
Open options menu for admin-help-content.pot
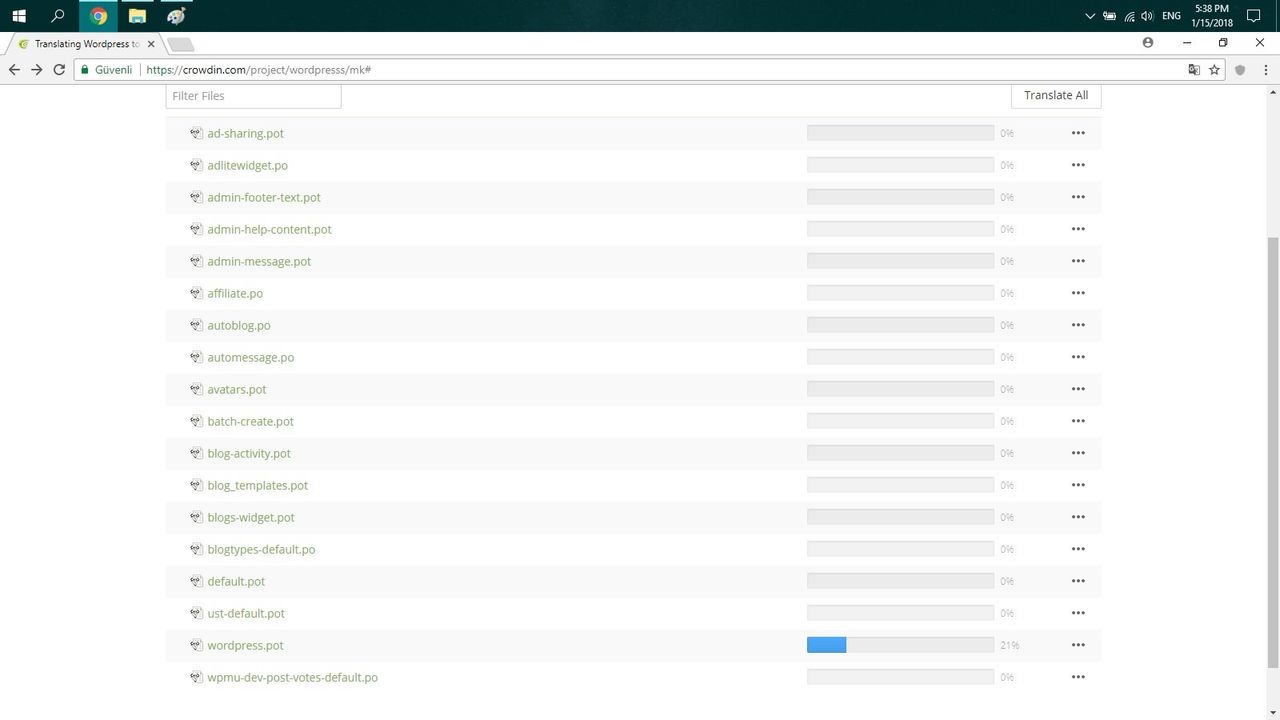[1078, 229]
